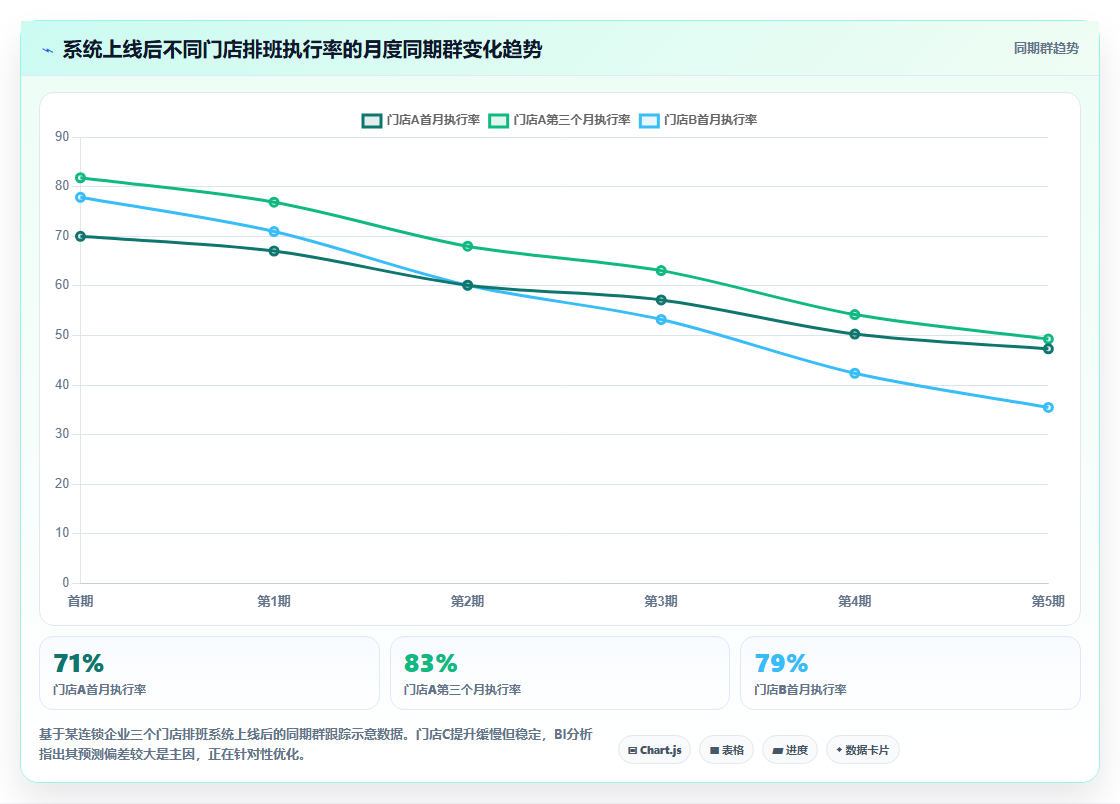Click the y-axis value 0

[x=66, y=583]
